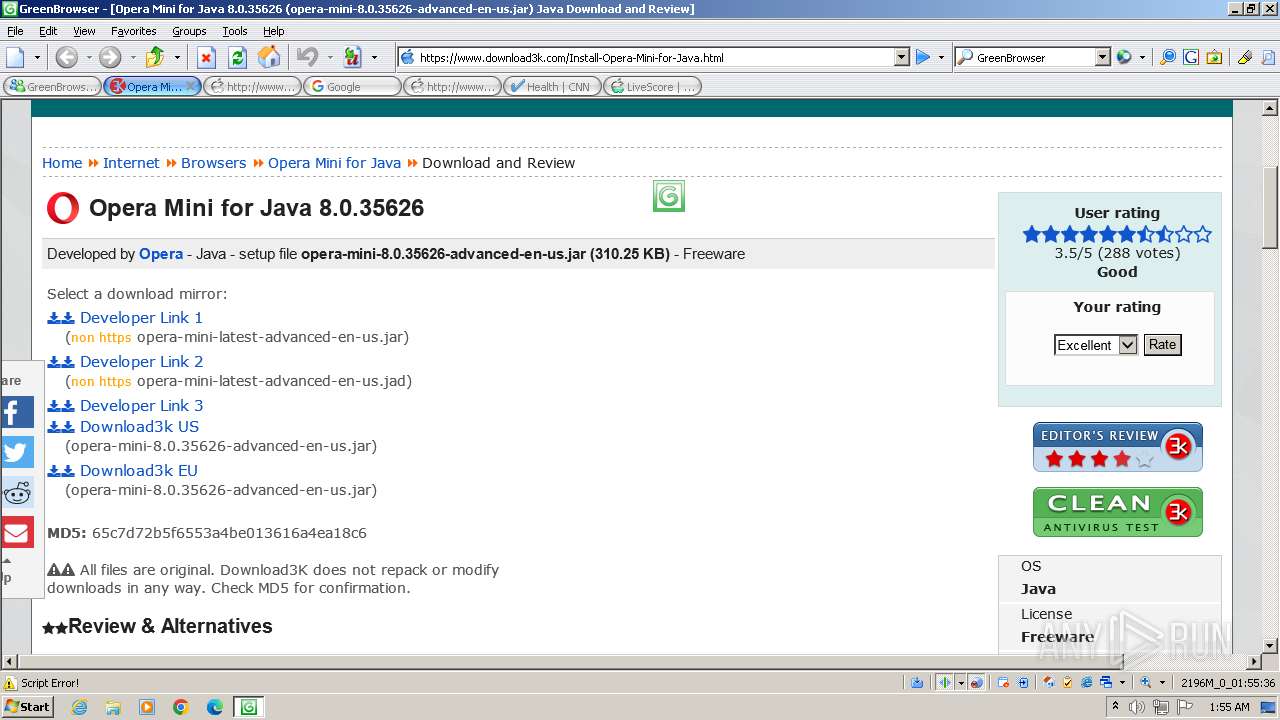Click the New blank page icon
This screenshot has height=720, width=1280.
click(16, 57)
